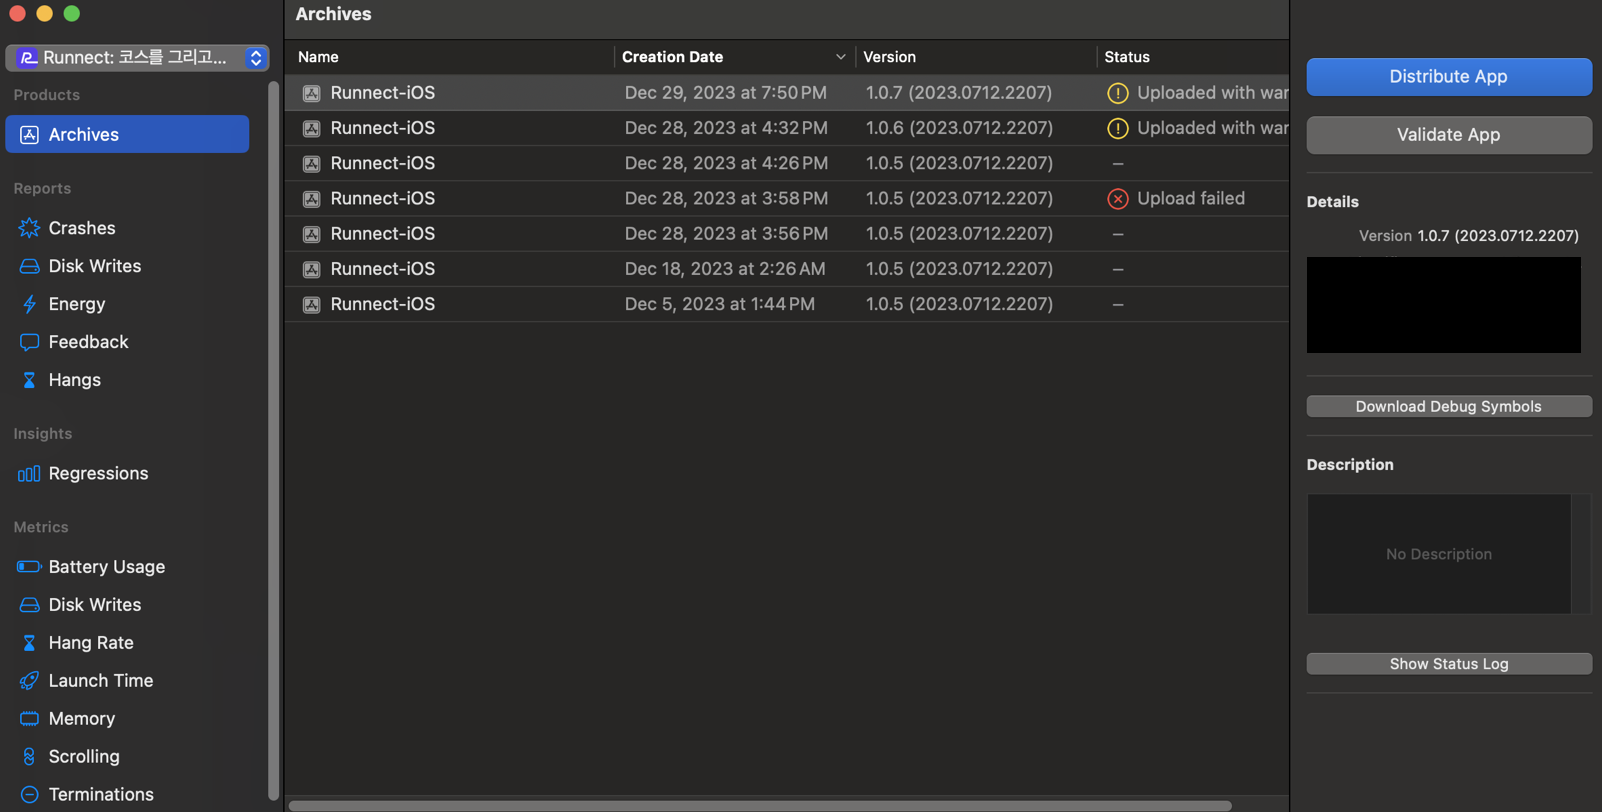The width and height of the screenshot is (1602, 812).
Task: Click archive icon for Dec 28 3:58 PM row
Action: pos(312,199)
